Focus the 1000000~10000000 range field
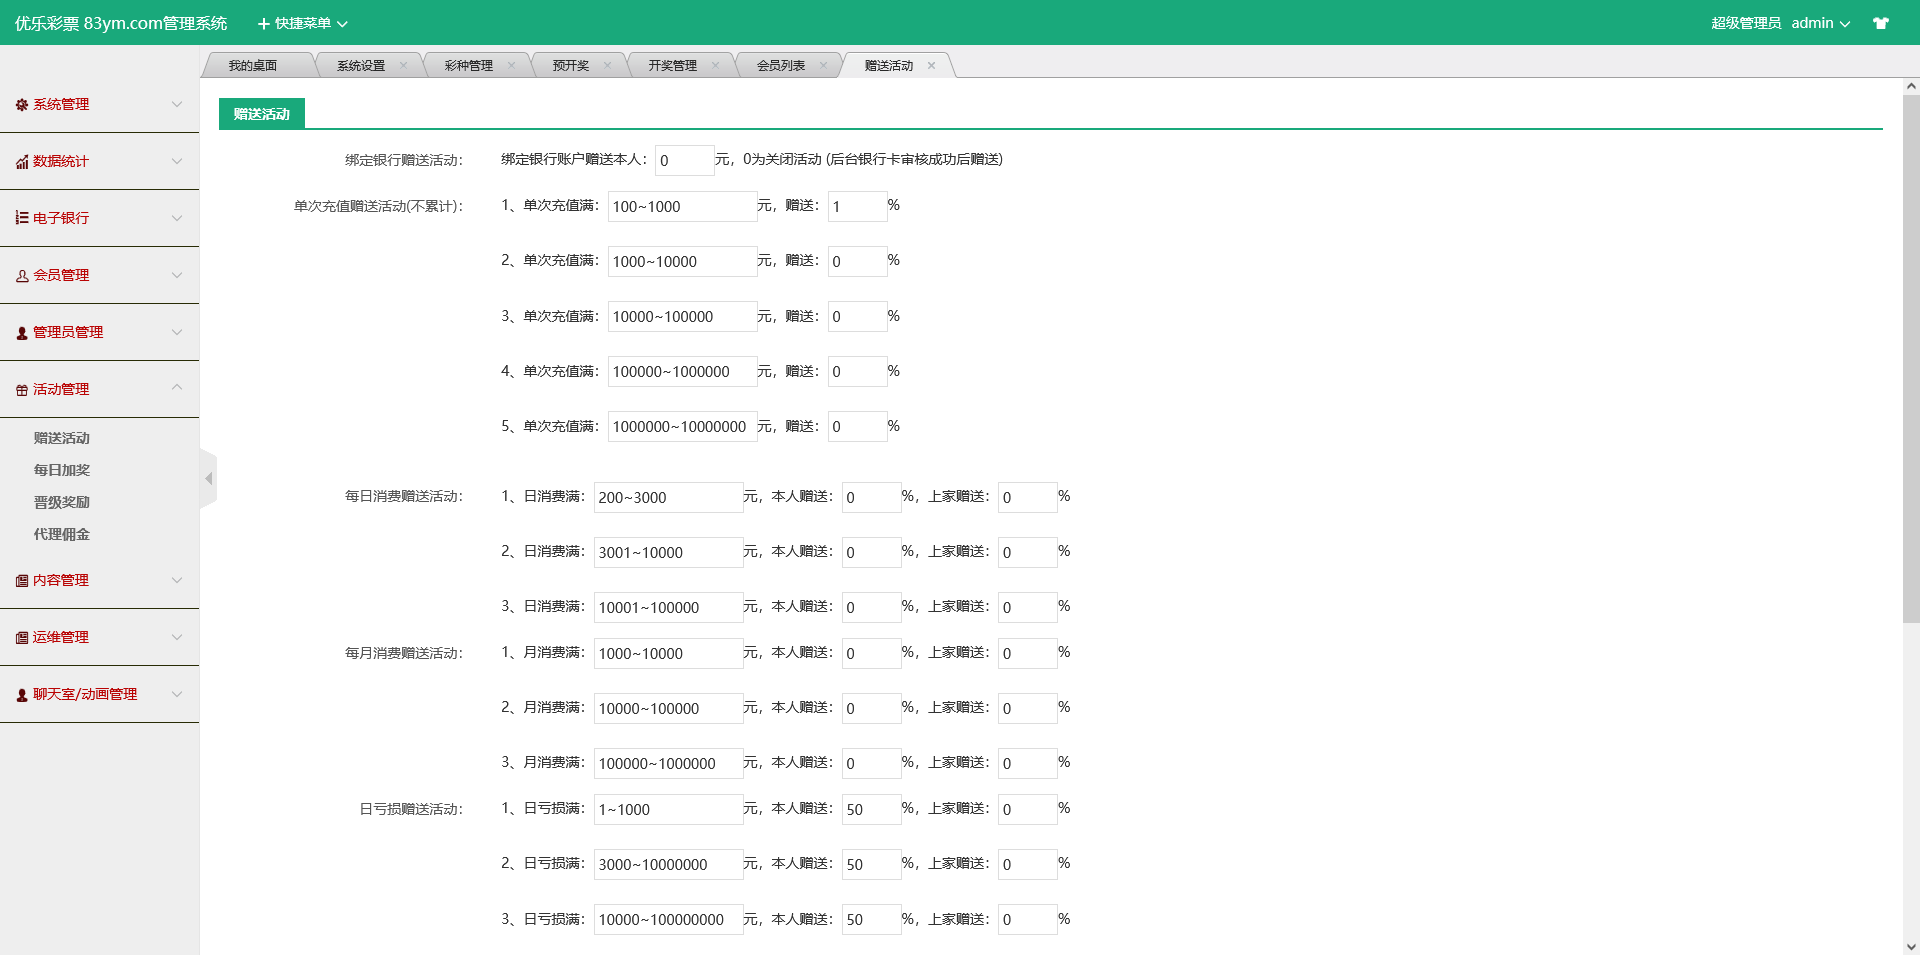The width and height of the screenshot is (1920, 955). click(x=683, y=426)
